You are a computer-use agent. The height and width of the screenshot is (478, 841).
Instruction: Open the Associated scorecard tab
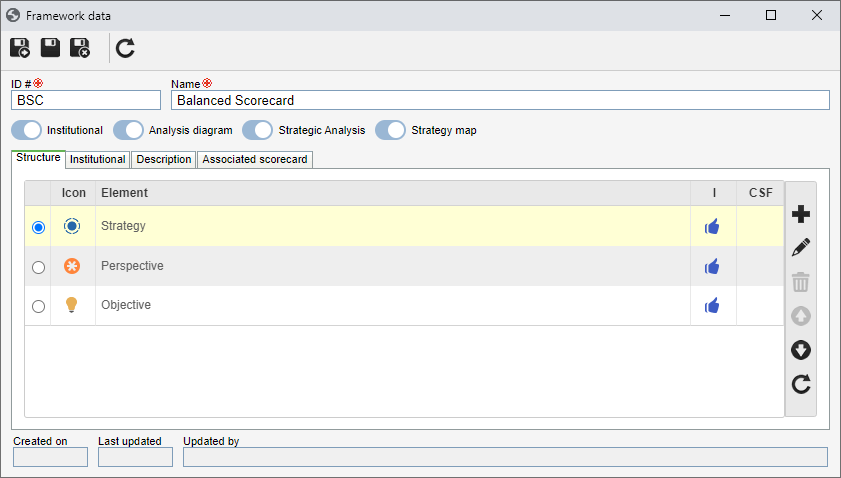pyautogui.click(x=255, y=159)
